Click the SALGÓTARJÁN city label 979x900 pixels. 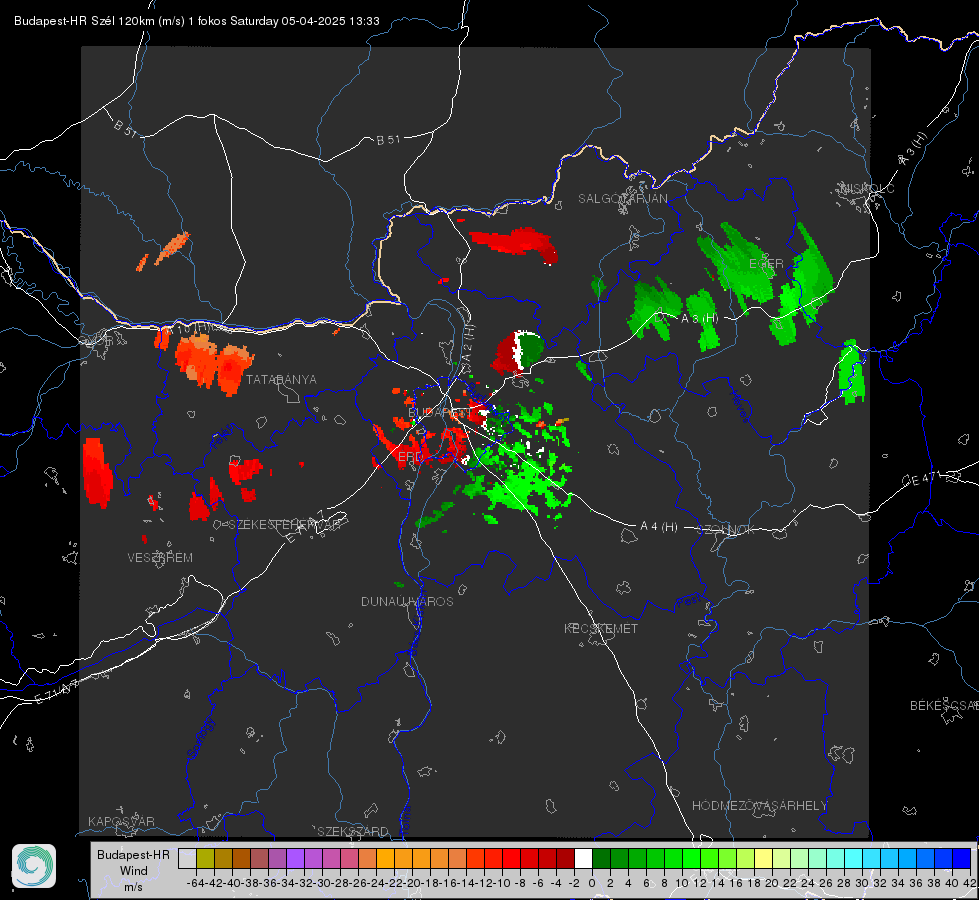[x=622, y=199]
